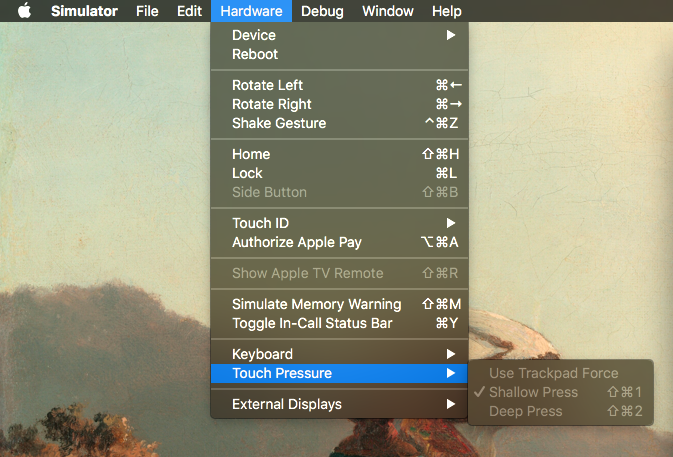This screenshot has height=457, width=673.
Task: Choose the Lock menu item
Action: pos(339,173)
